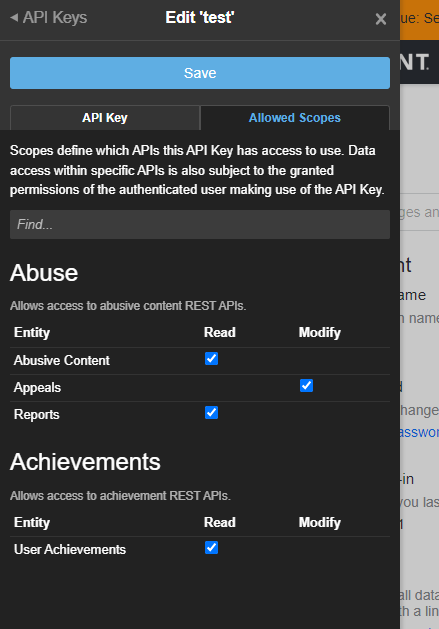Save the API key changes

coord(200,73)
